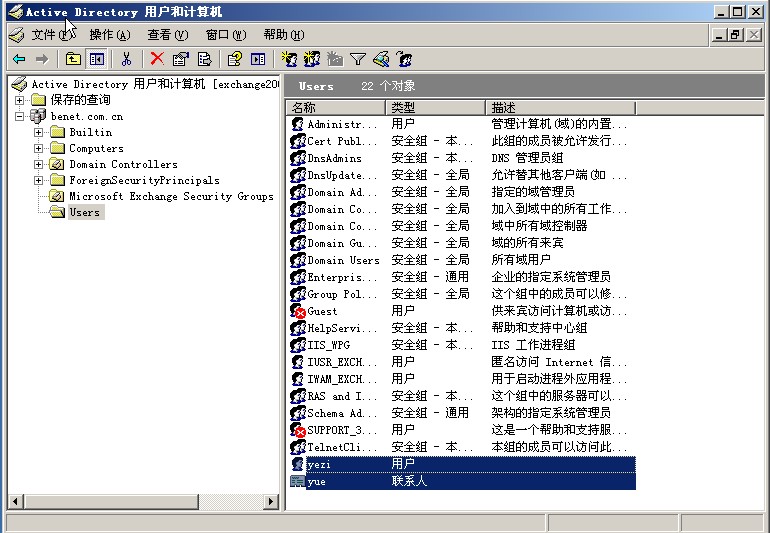Click the red X Delete icon

coord(157,59)
